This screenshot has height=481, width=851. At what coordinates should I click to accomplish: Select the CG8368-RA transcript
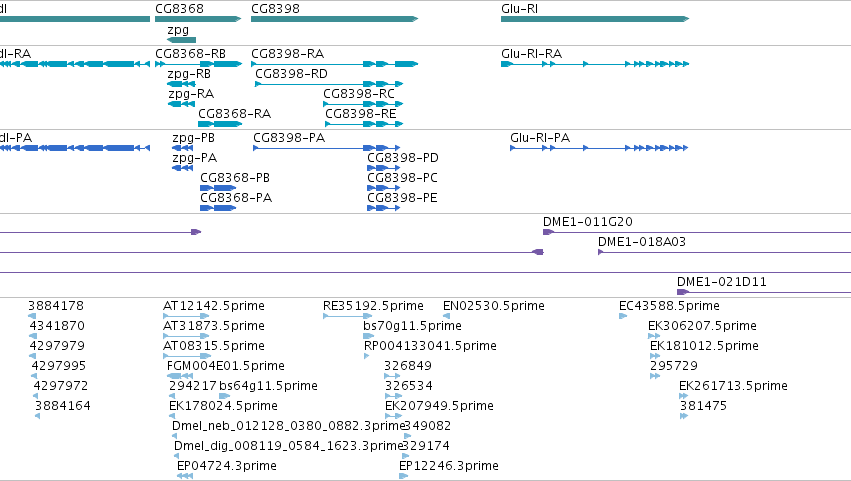(x=220, y=124)
